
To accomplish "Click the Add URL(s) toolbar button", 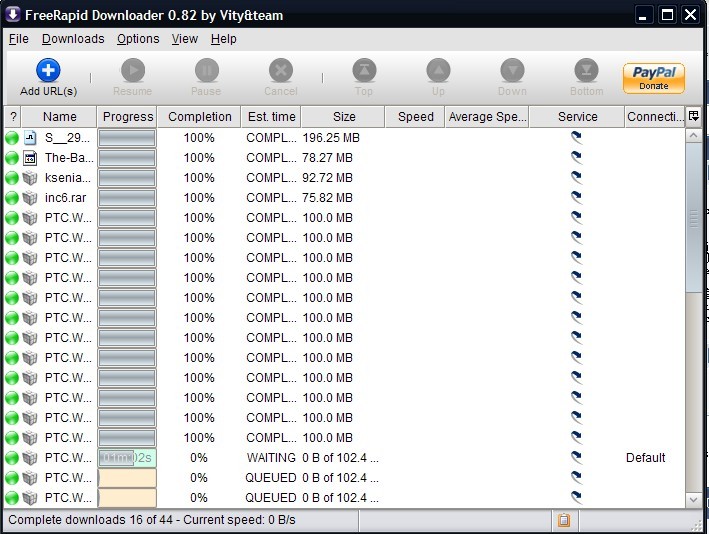I will click(48, 78).
